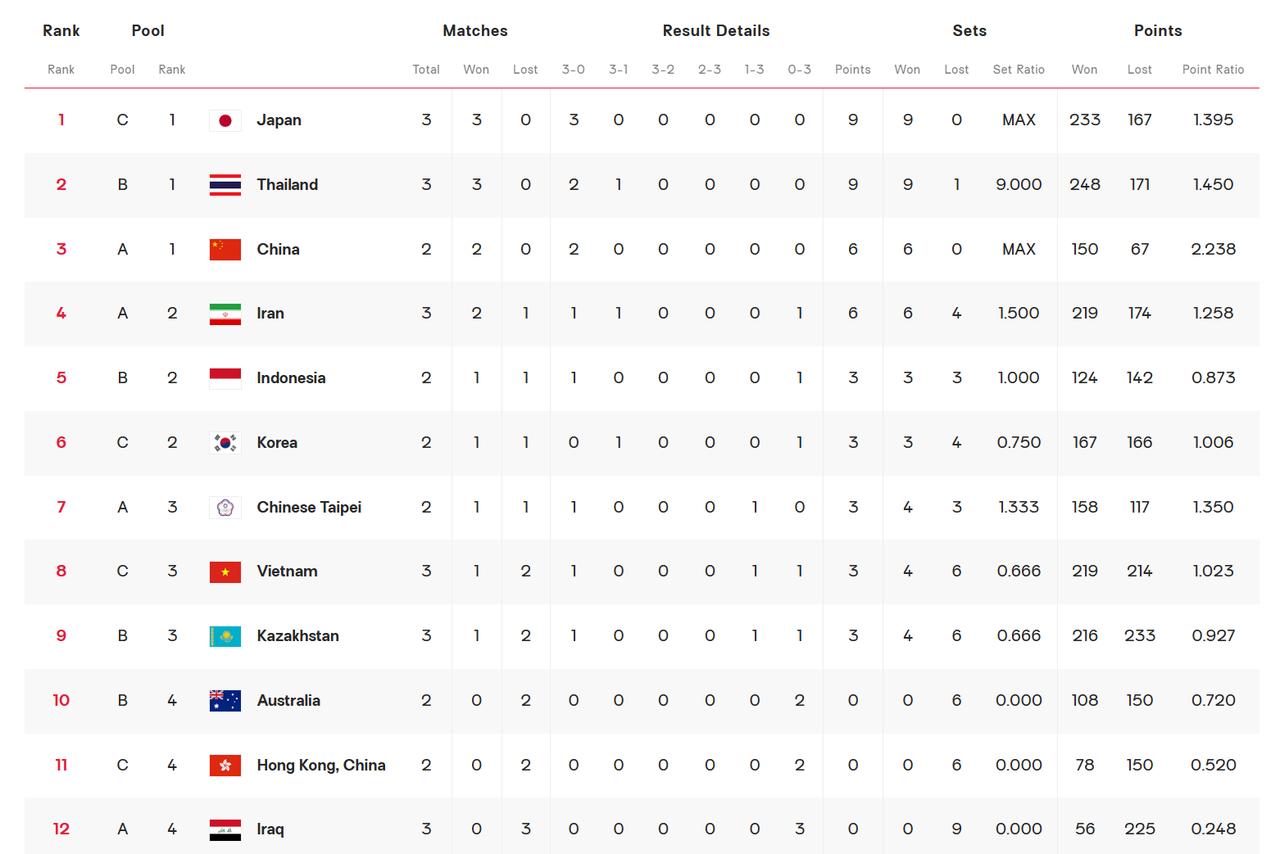Click the 3-0 result column header

[573, 70]
